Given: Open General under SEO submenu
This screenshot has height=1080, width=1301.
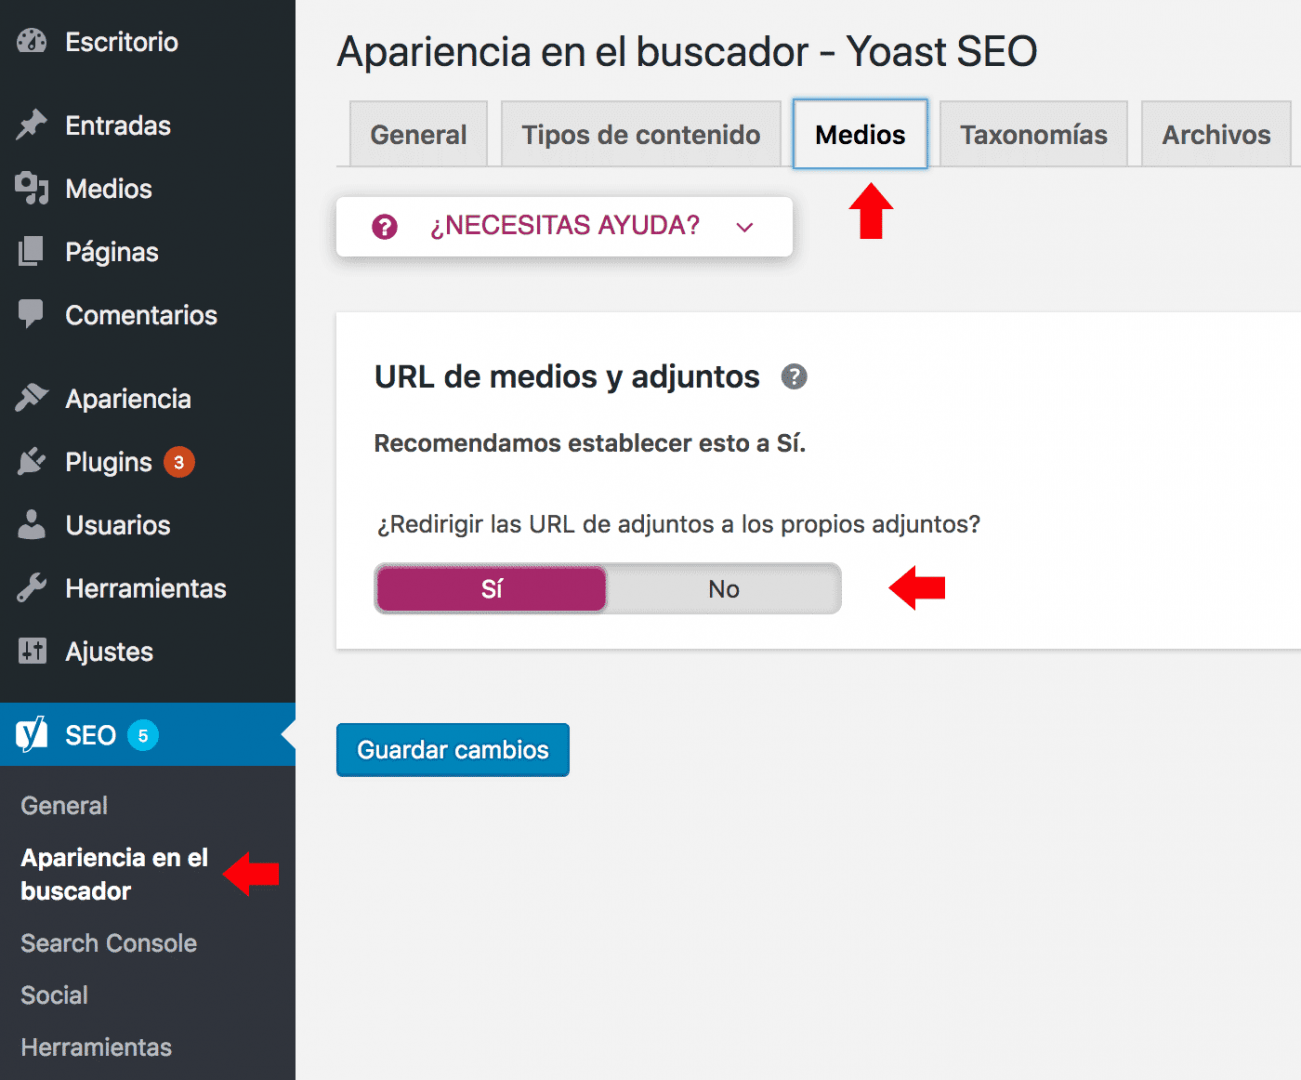Looking at the screenshot, I should [64, 805].
